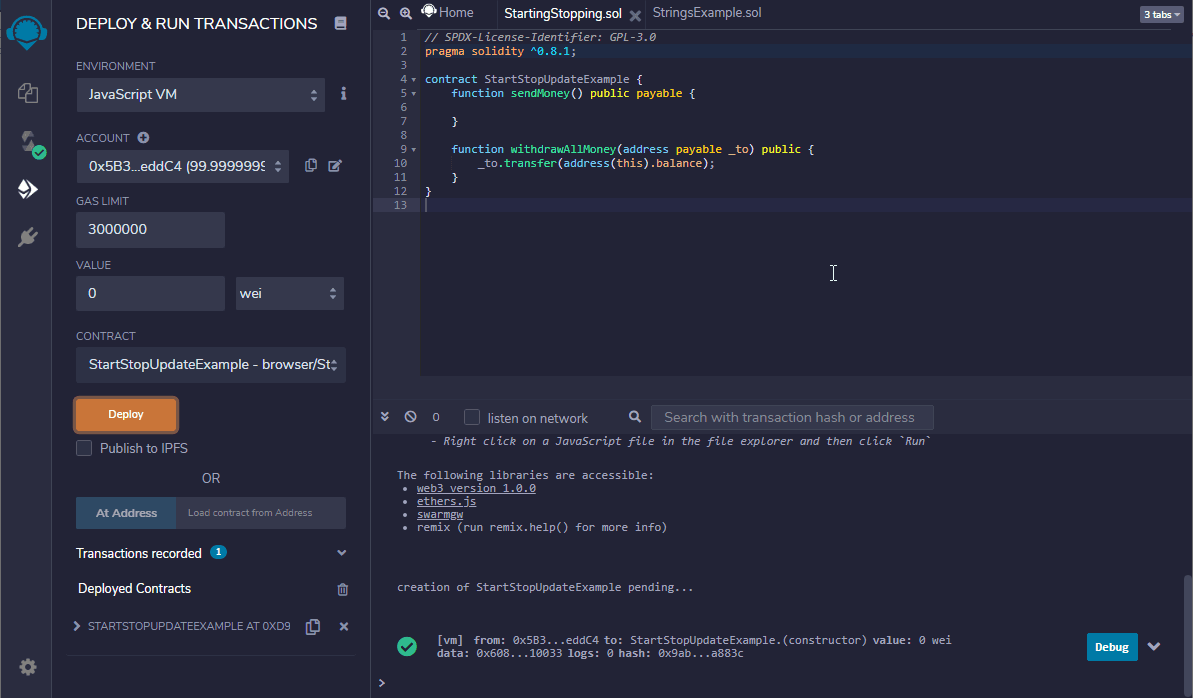Delete all deployed contracts trash icon

[342, 589]
